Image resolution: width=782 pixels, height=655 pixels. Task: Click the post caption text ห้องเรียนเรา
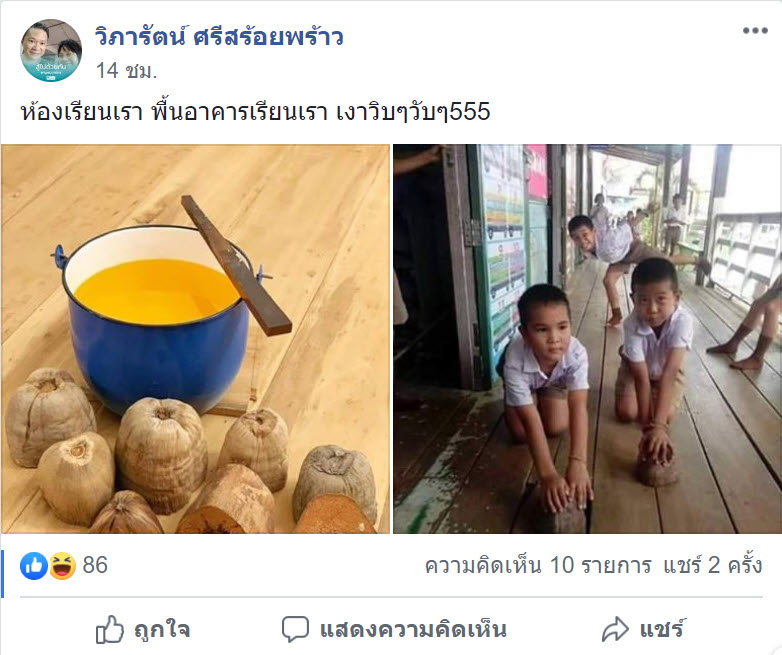click(x=82, y=112)
